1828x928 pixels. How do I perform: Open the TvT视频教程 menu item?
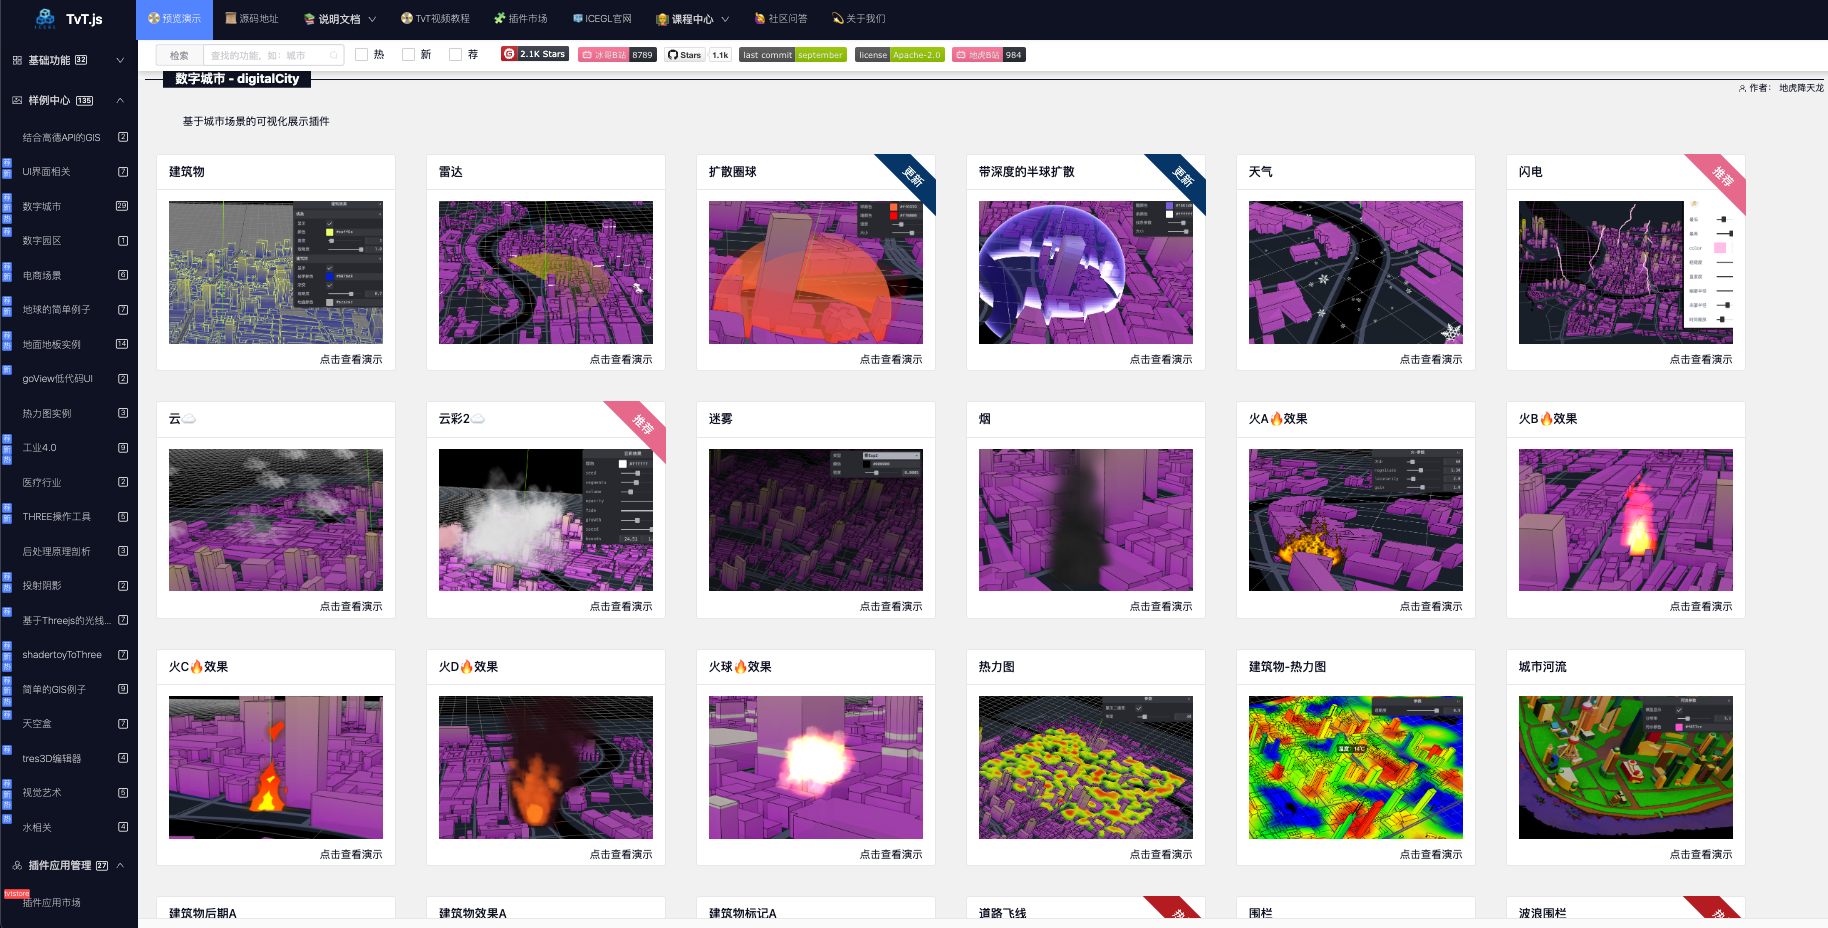point(435,19)
